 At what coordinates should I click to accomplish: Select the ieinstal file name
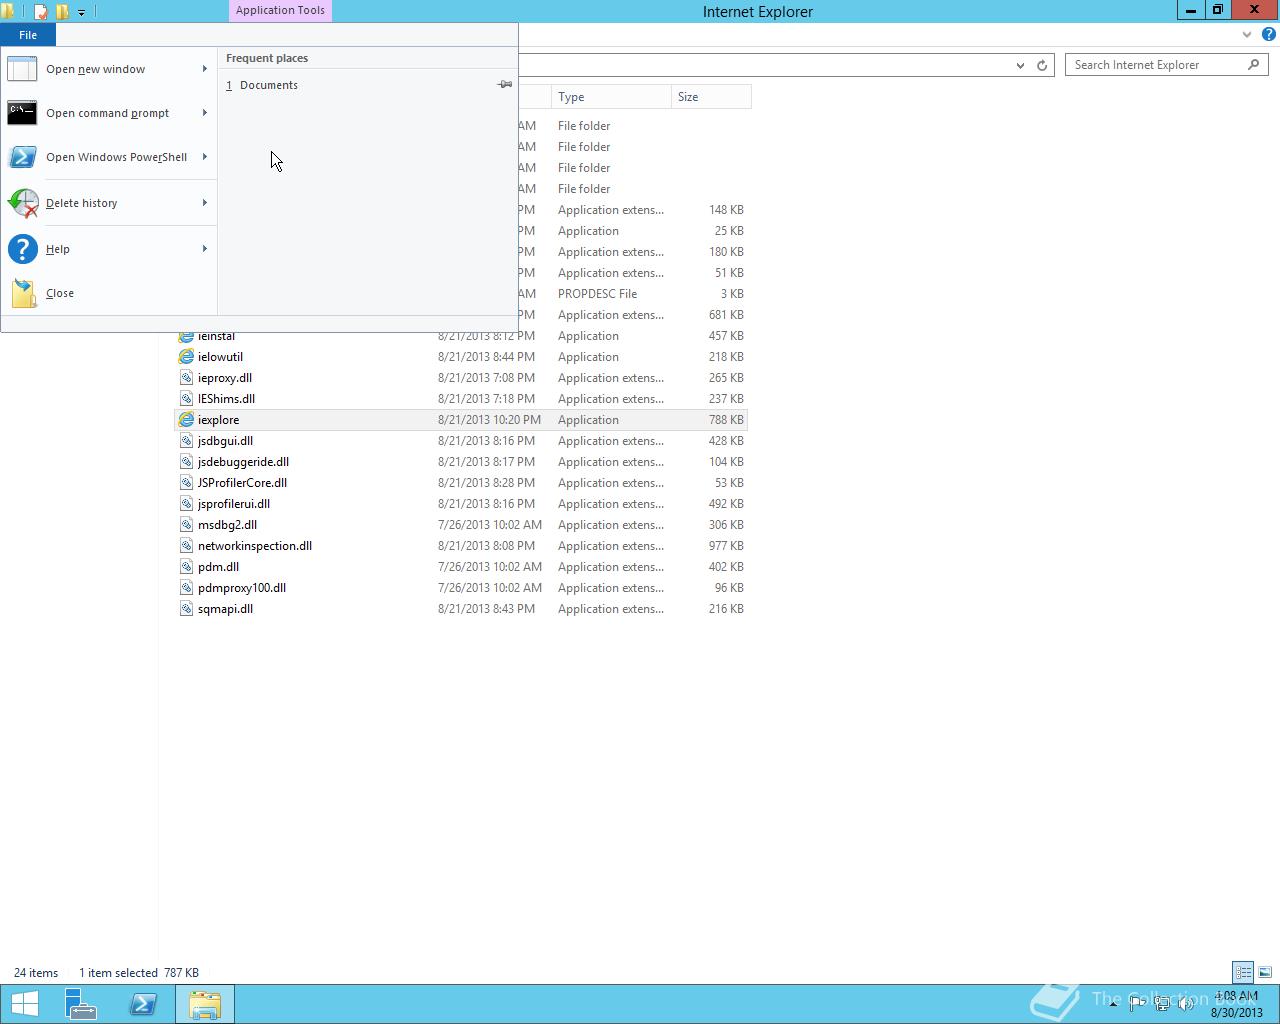pyautogui.click(x=216, y=336)
